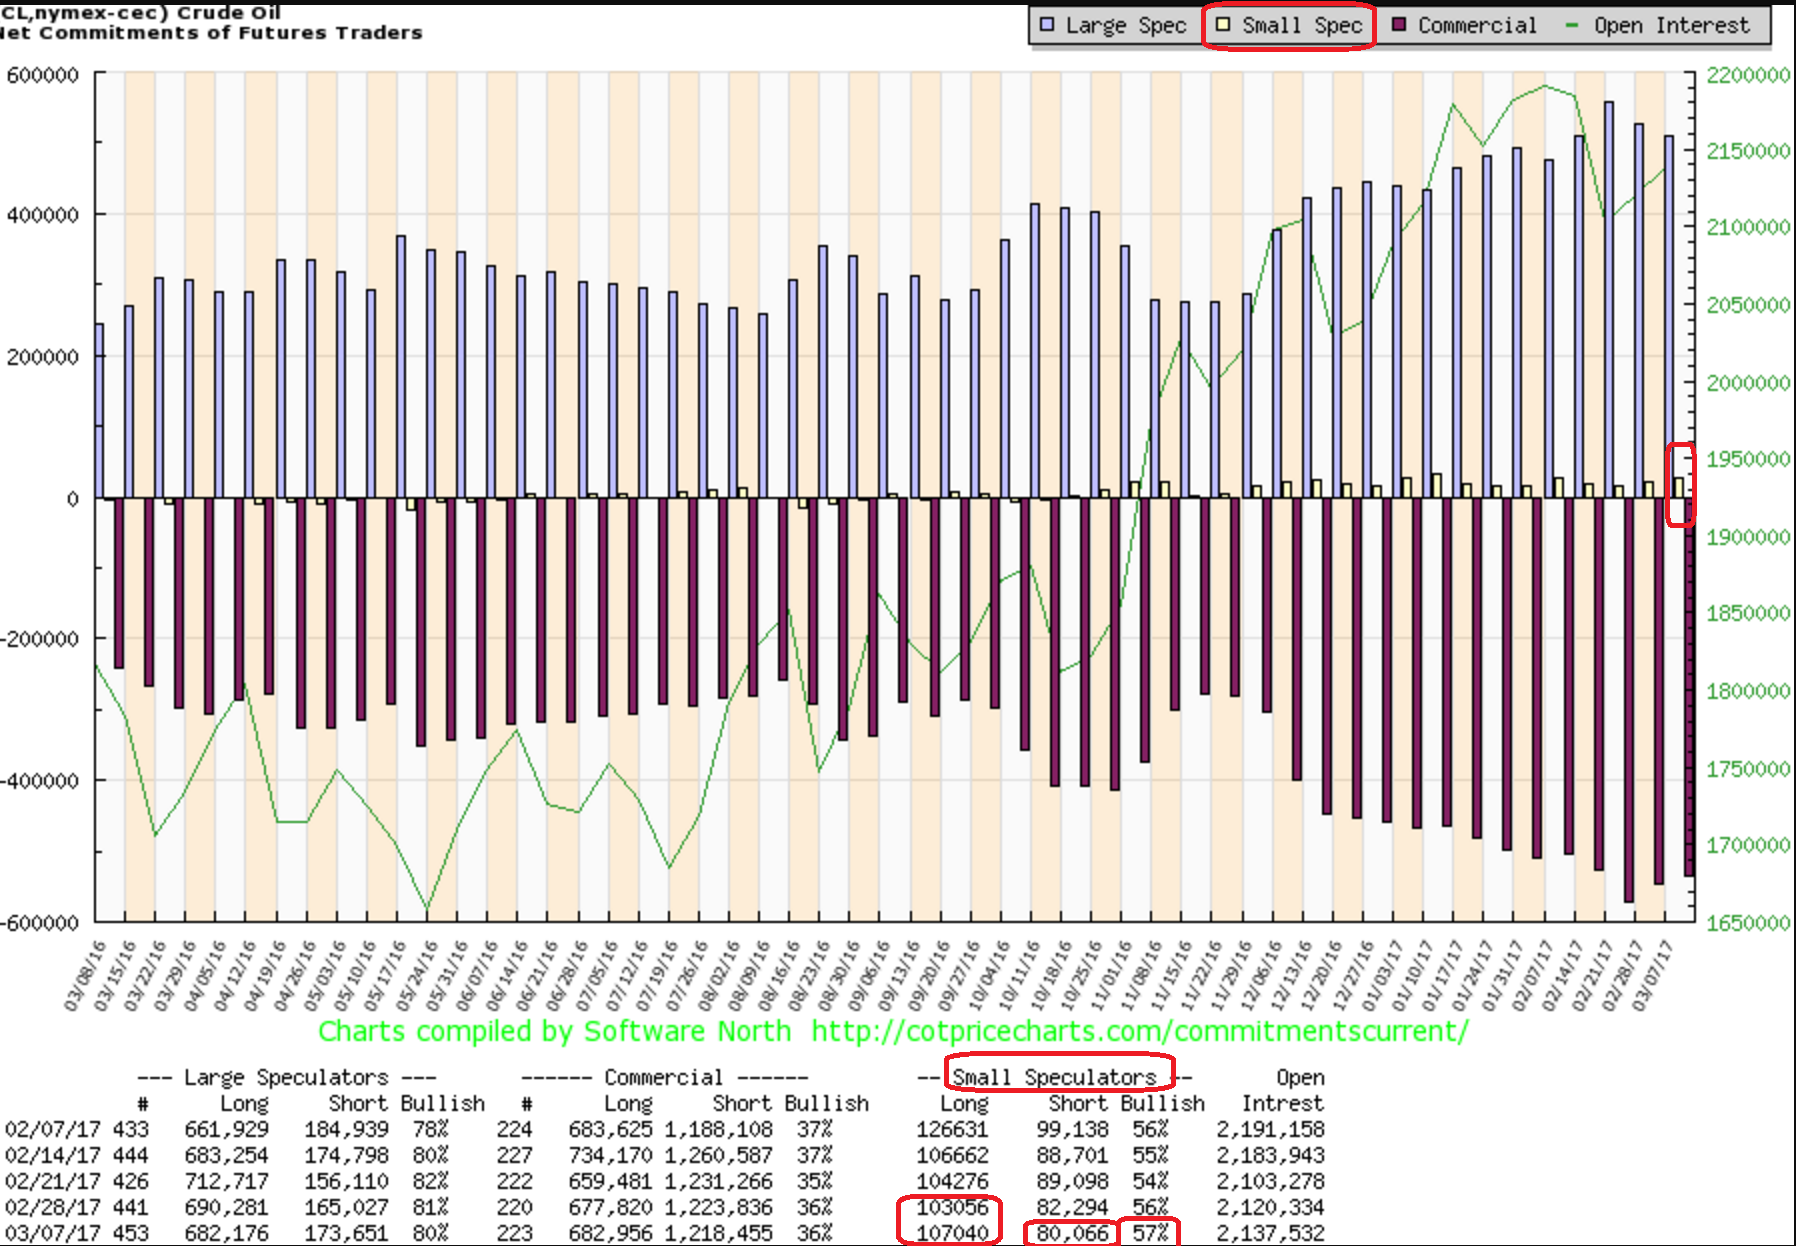The width and height of the screenshot is (1796, 1246).
Task: Click 'Long' header under Large Speculators
Action: point(244,1103)
